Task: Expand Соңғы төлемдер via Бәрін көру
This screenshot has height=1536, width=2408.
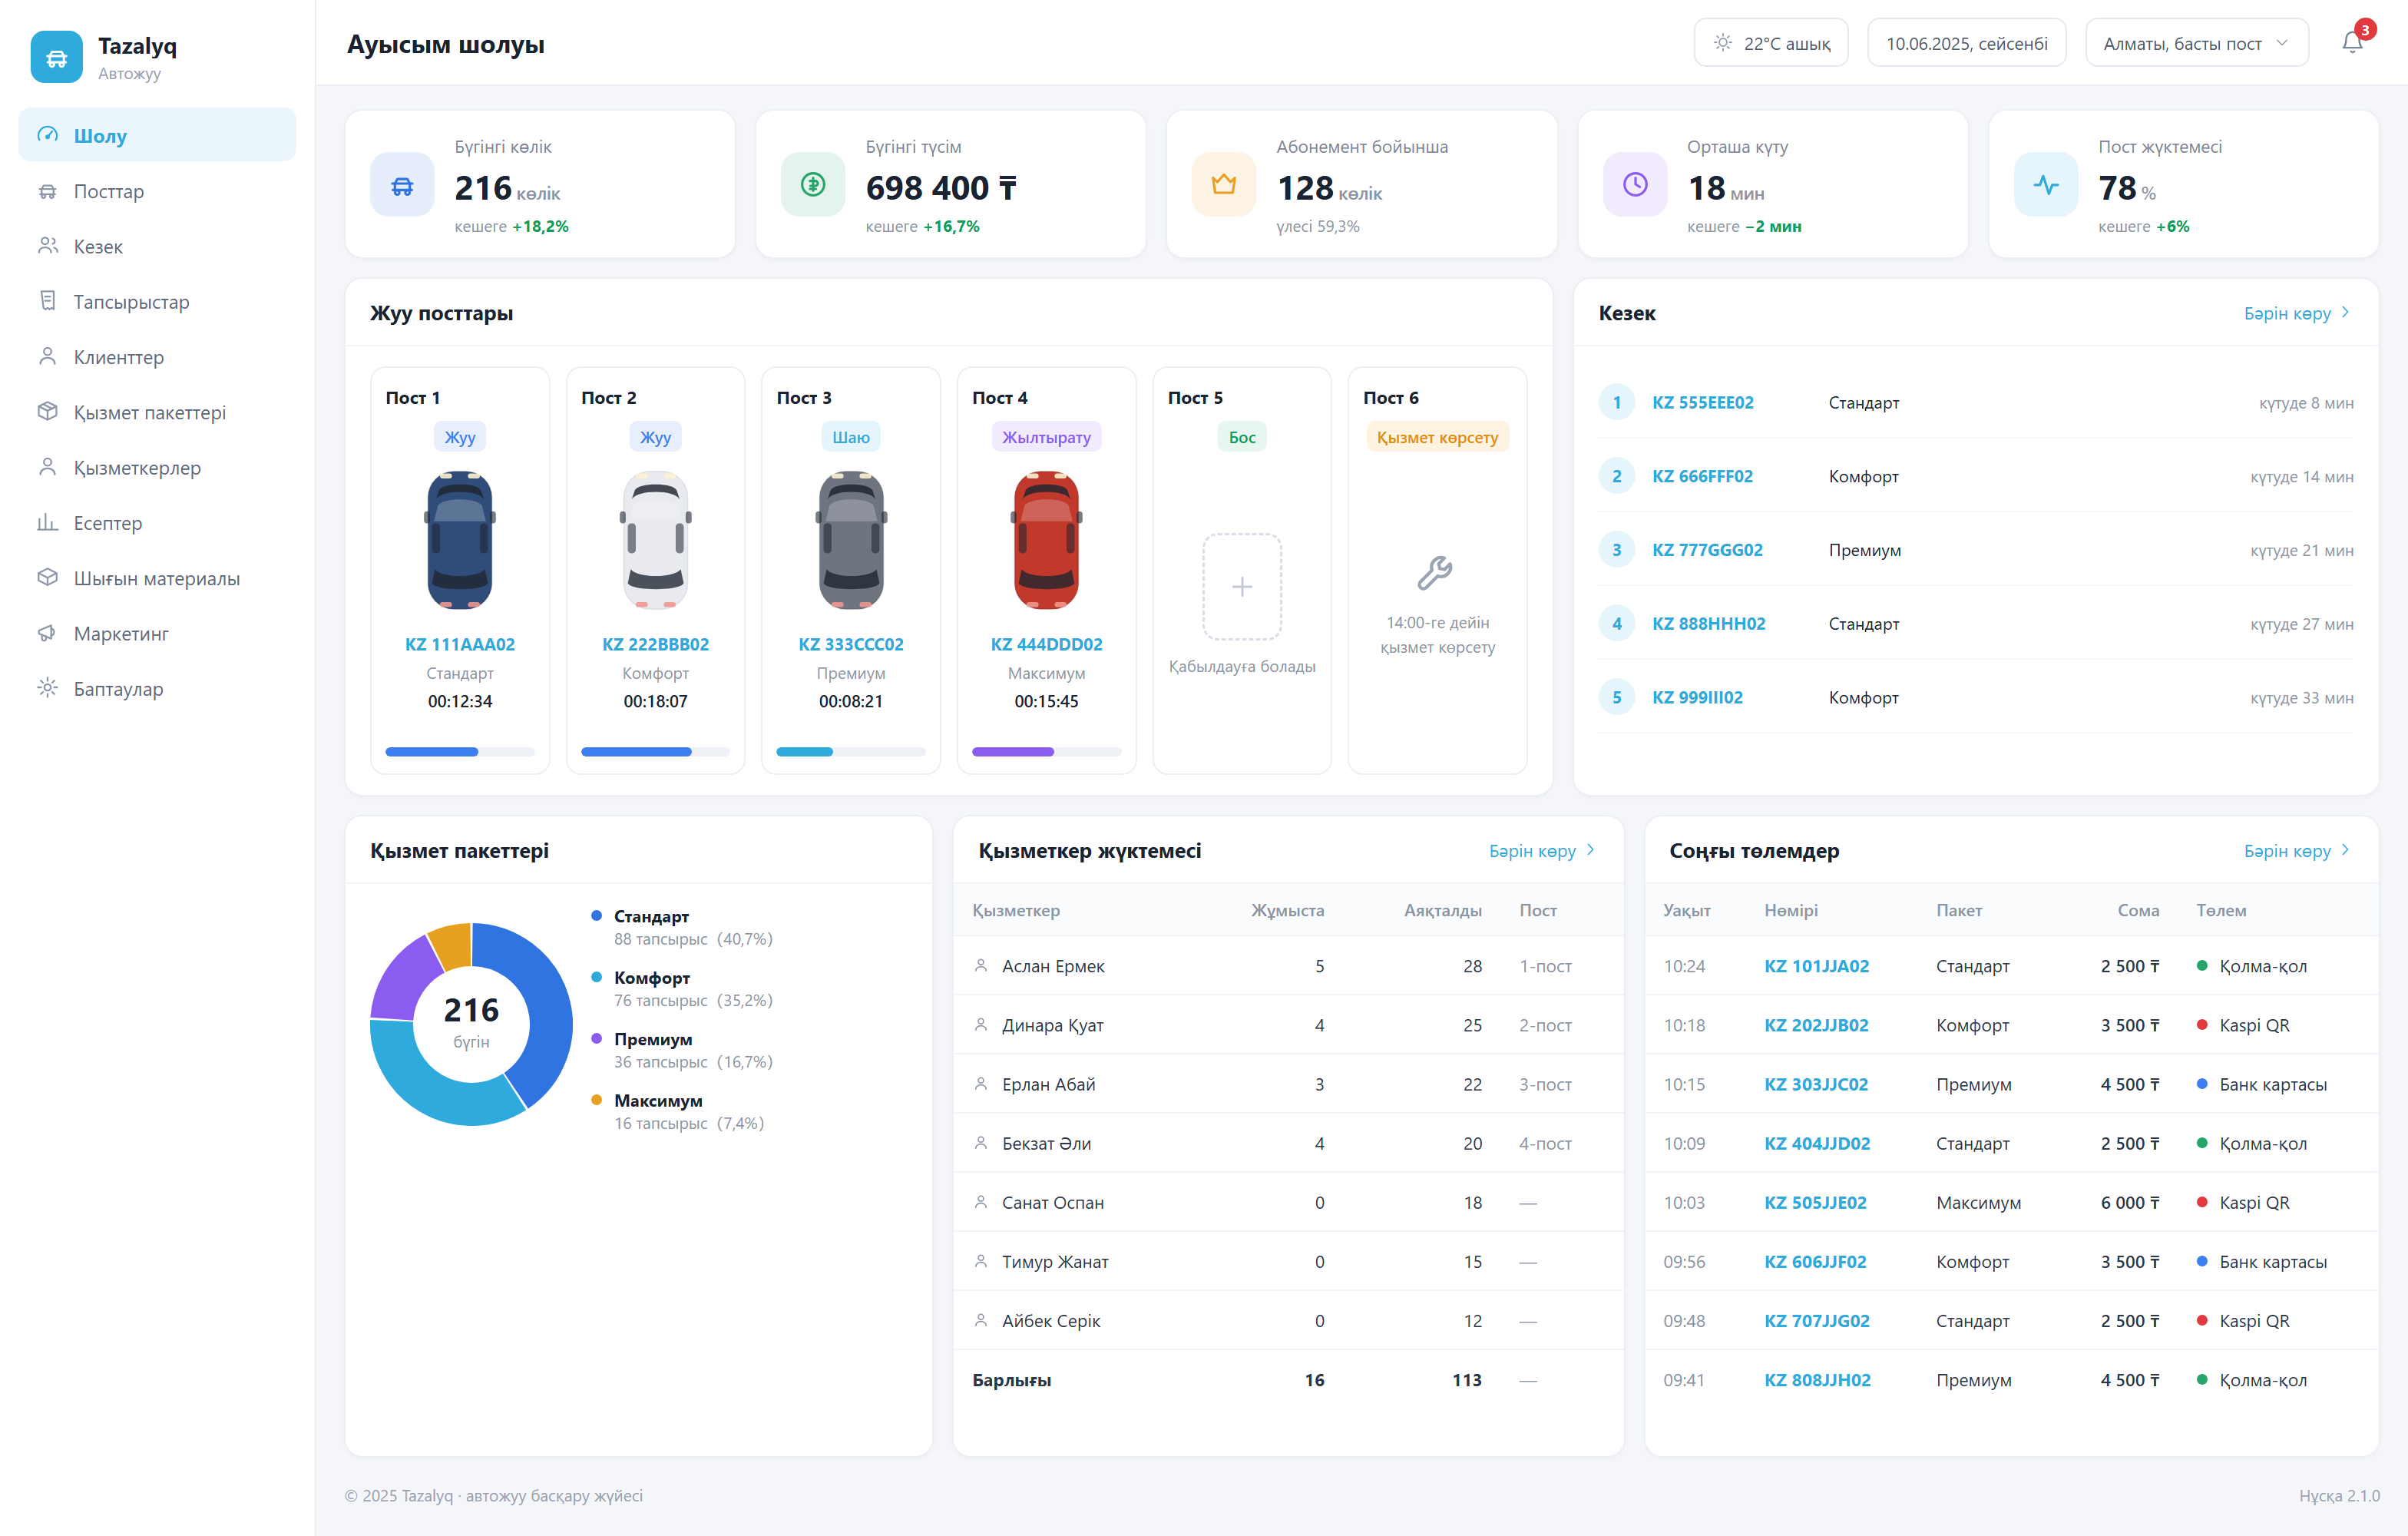Action: [x=2296, y=850]
